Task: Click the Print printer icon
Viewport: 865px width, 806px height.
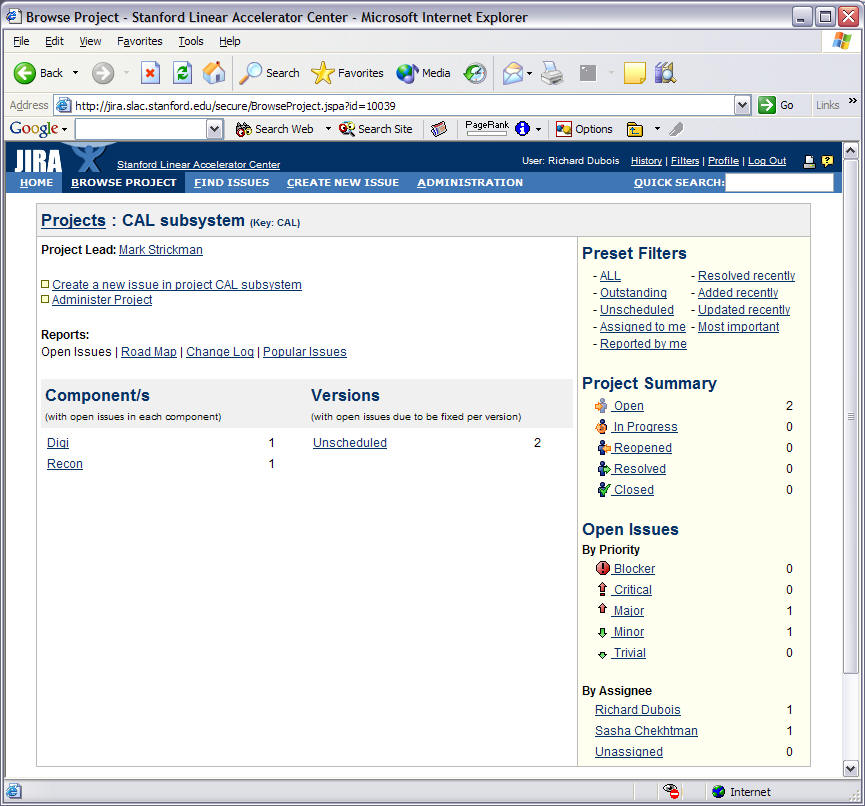Action: click(552, 73)
